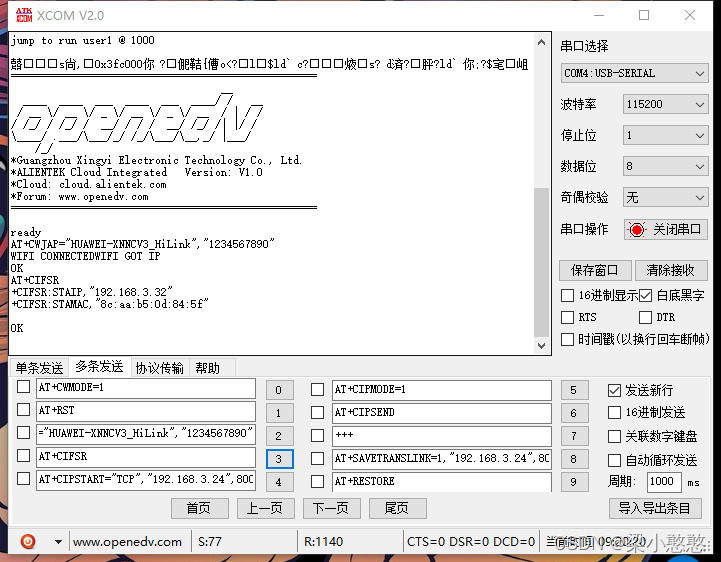The height and width of the screenshot is (562, 721).
Task: Click the 关闭串口 button
Action: pyautogui.click(x=666, y=229)
